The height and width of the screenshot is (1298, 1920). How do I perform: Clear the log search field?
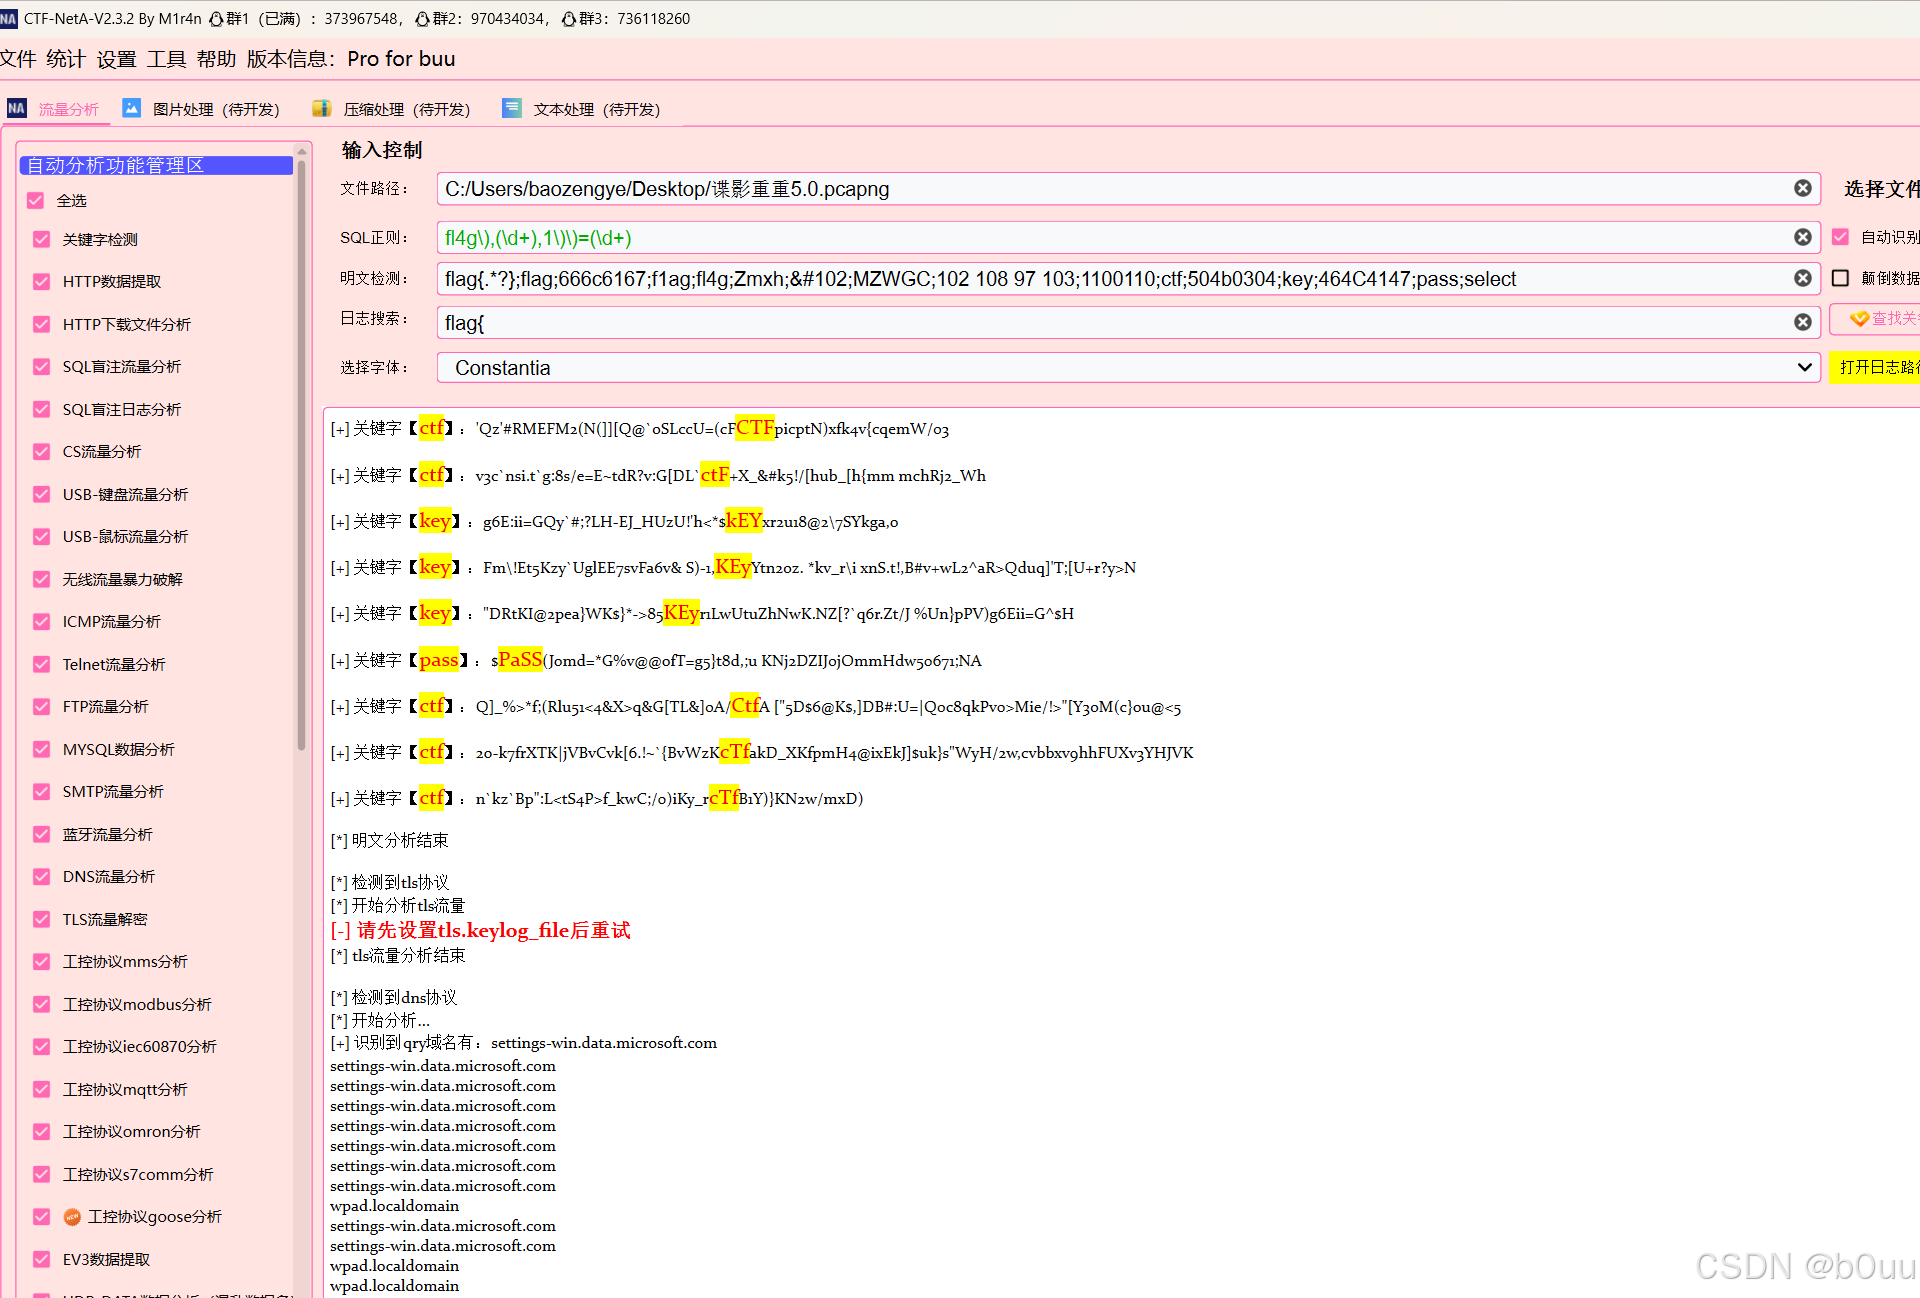(x=1802, y=322)
